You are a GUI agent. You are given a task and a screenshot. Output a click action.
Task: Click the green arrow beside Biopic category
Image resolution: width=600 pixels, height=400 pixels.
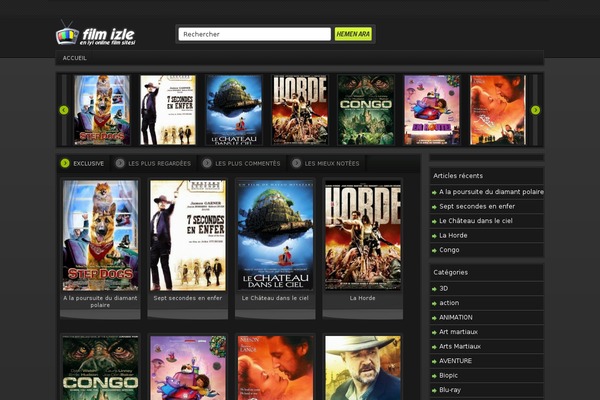(434, 376)
